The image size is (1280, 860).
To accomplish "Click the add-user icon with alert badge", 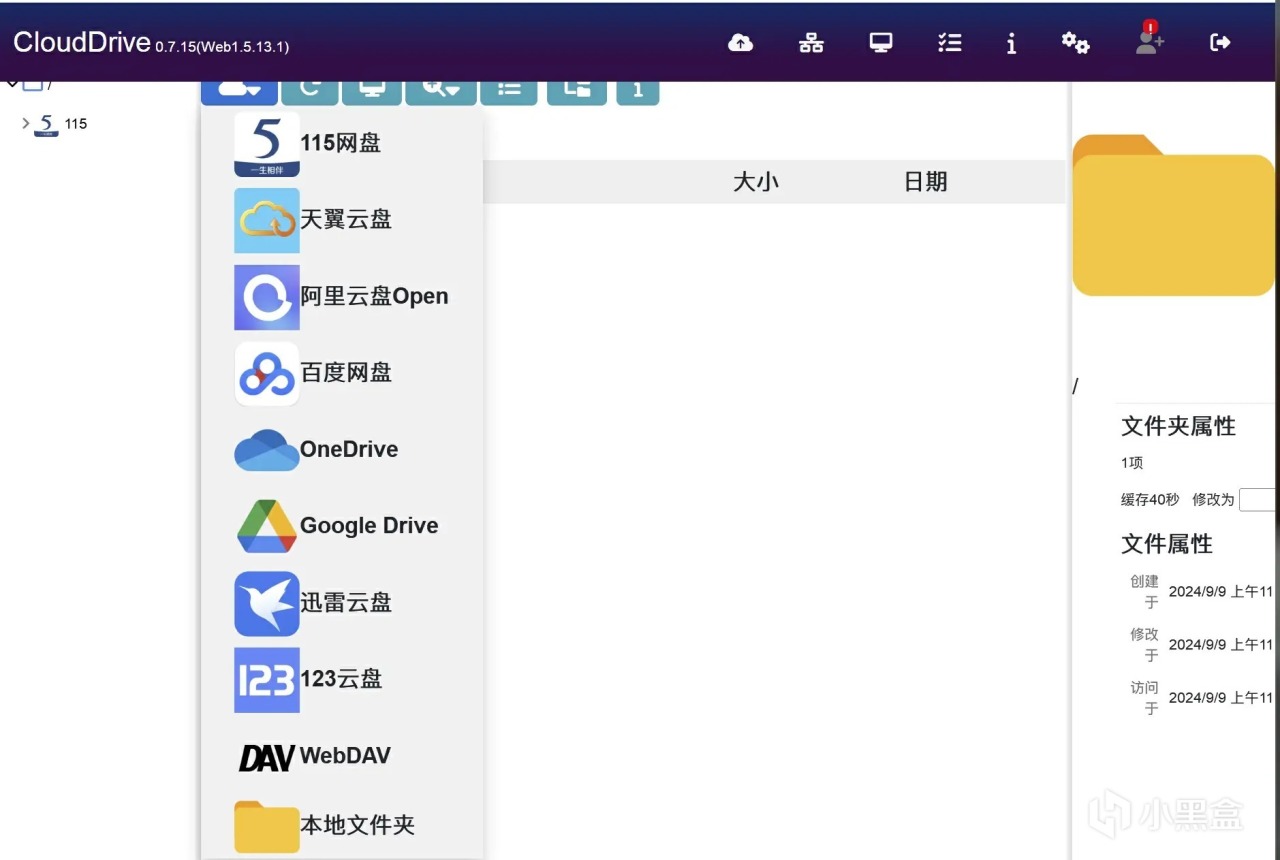I will click(x=1149, y=39).
